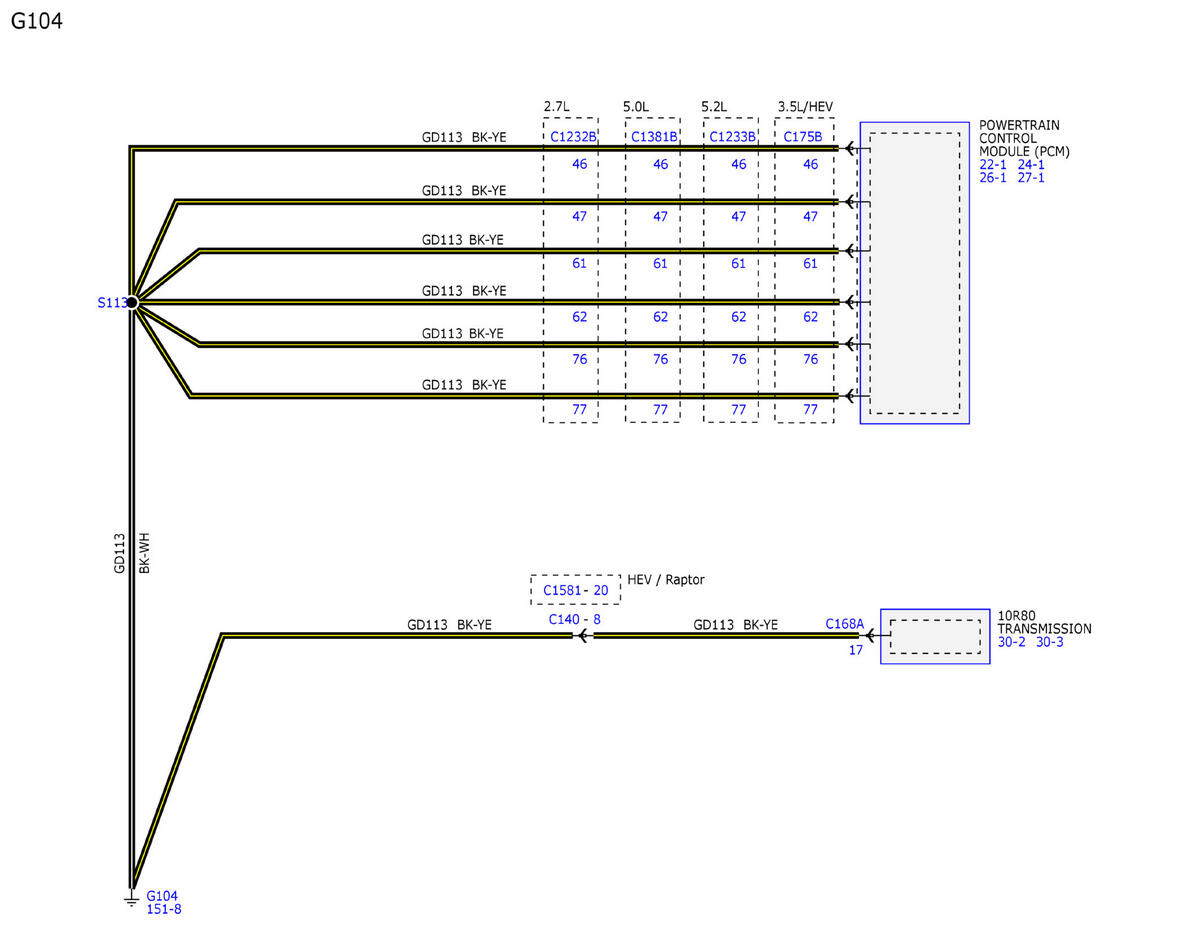This screenshot has height=927, width=1200.
Task: Go to PCM cell reference 22-1
Action: (995, 165)
